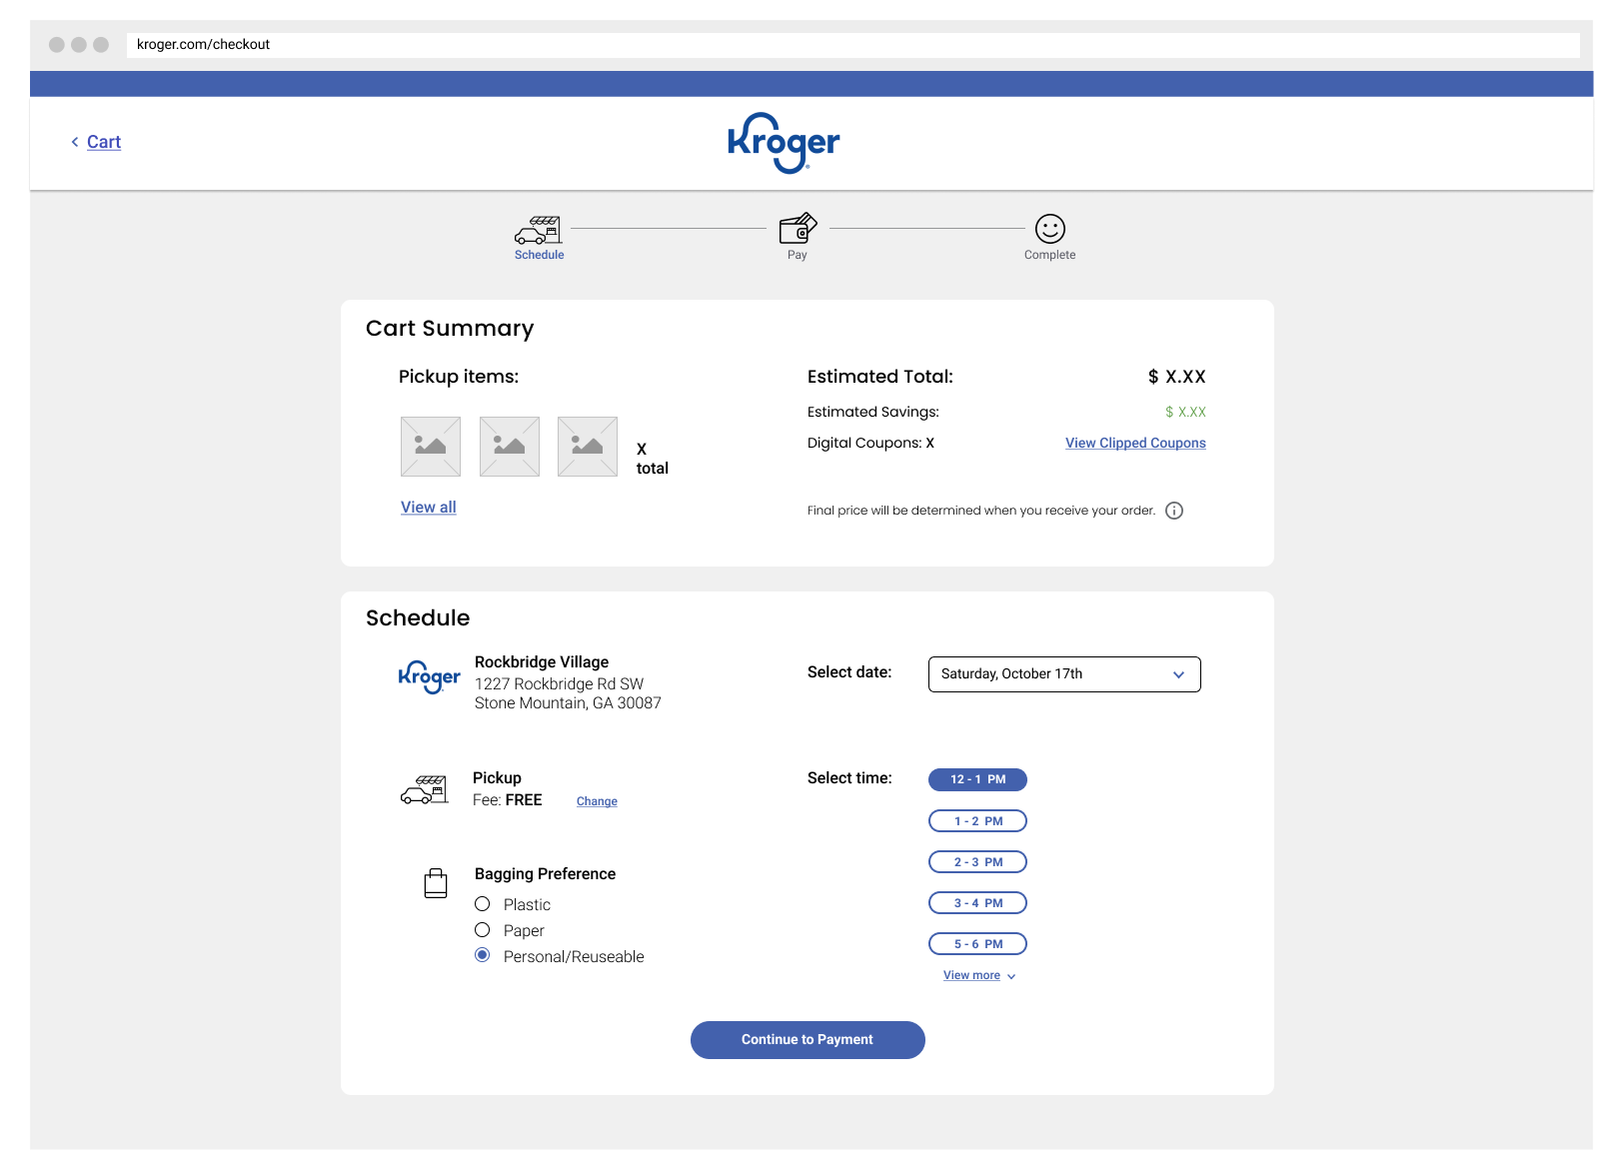The image size is (1622, 1150).
Task: Choose Personal/Reuseable bagging preference
Action: [x=483, y=956]
